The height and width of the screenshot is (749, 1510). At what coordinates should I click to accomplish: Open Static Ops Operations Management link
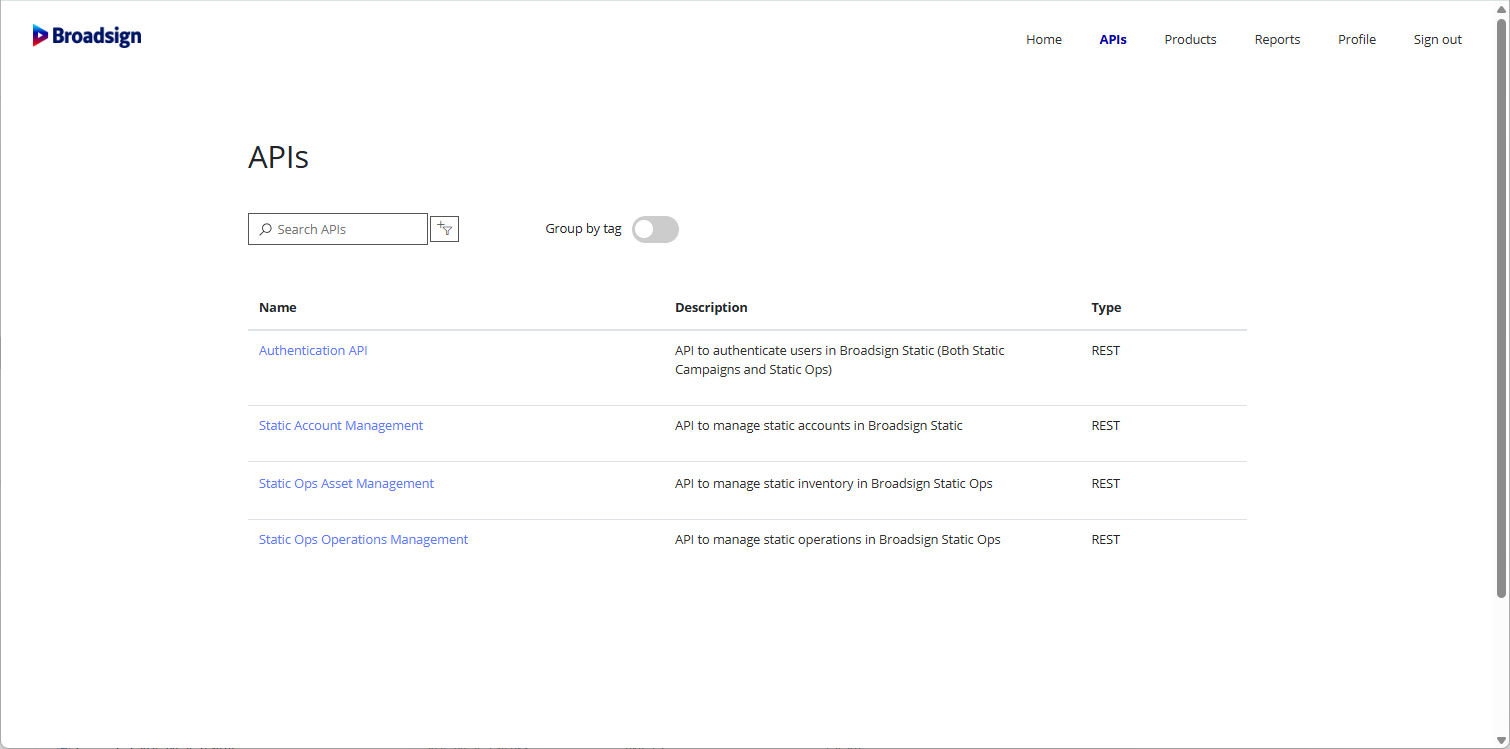coord(363,540)
